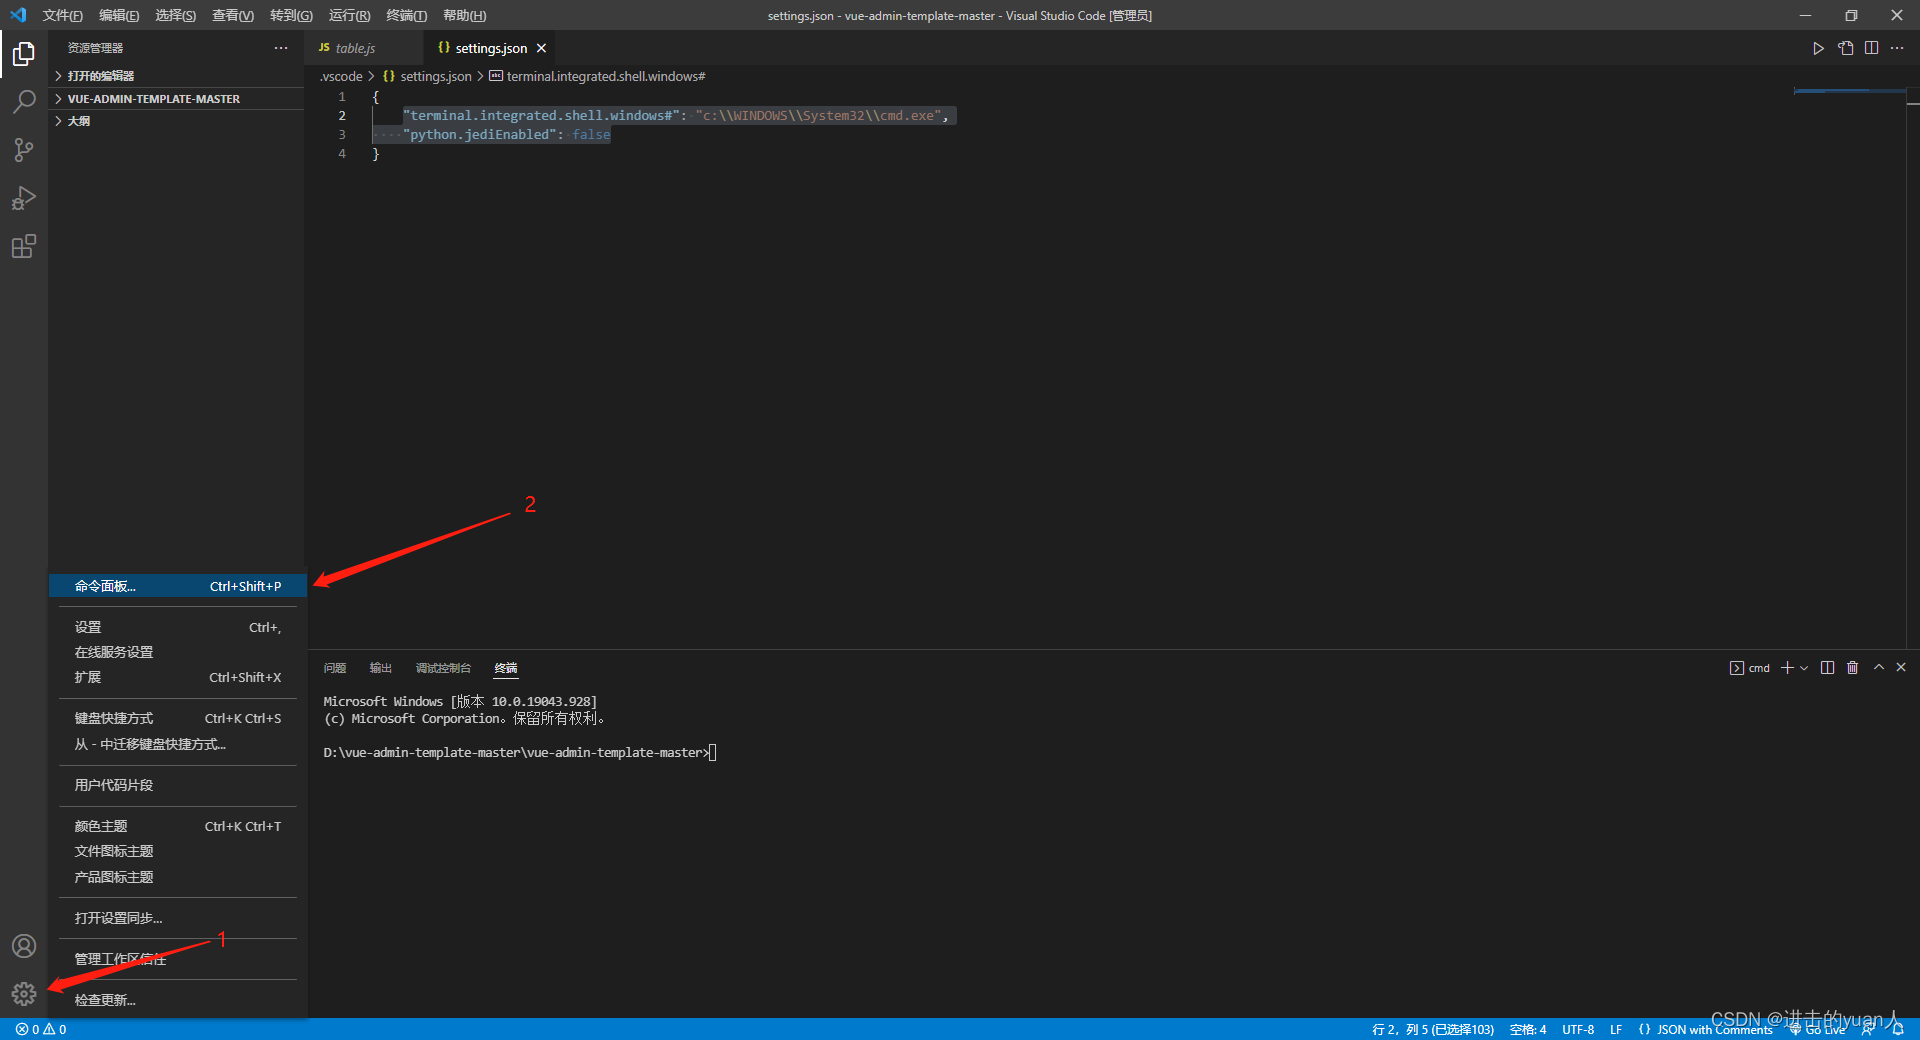Open the notifications bell in status bar
The width and height of the screenshot is (1920, 1040).
[1898, 1029]
